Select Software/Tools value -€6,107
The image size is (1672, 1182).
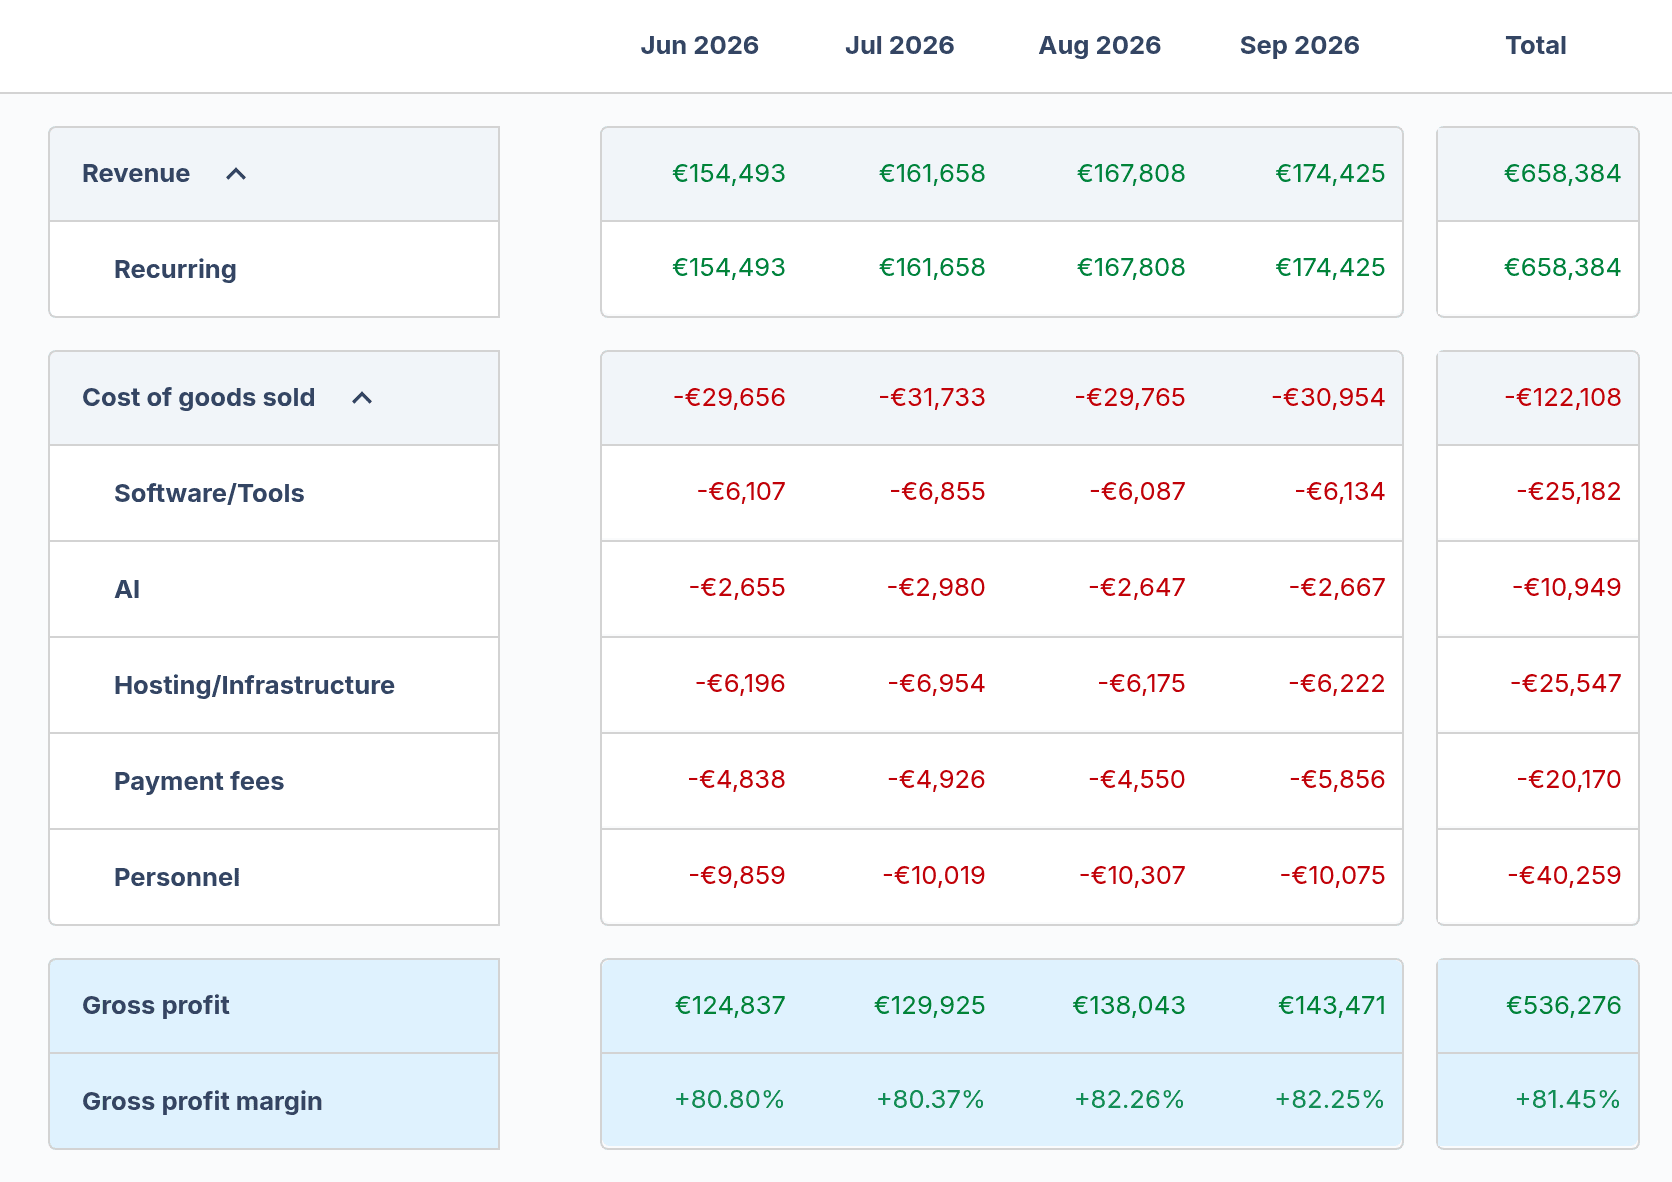(741, 491)
